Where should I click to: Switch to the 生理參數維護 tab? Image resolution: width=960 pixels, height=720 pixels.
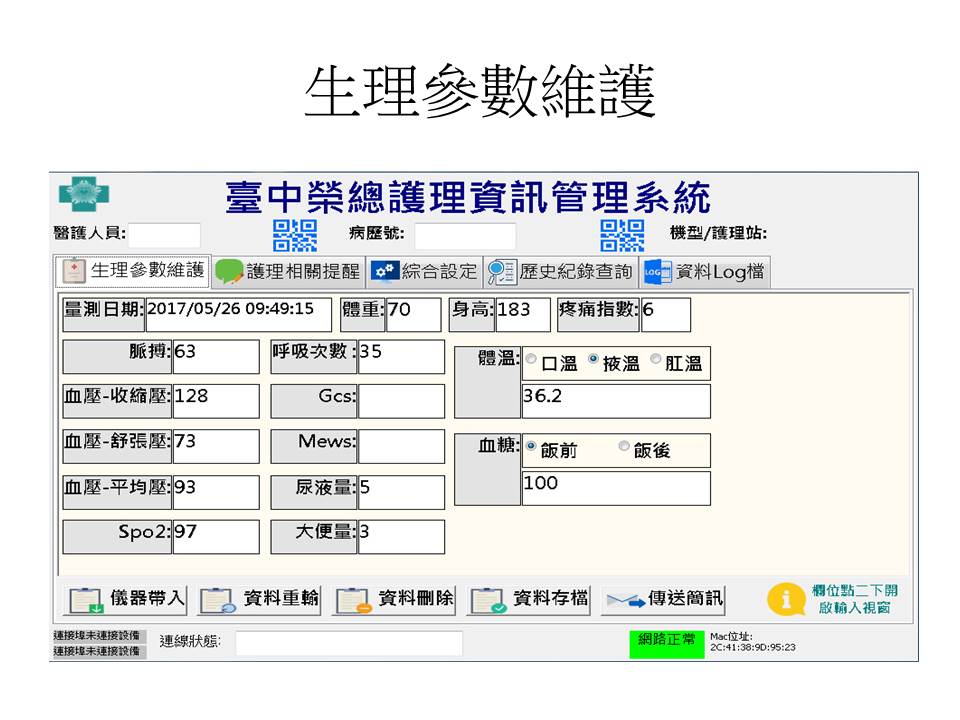(x=133, y=271)
